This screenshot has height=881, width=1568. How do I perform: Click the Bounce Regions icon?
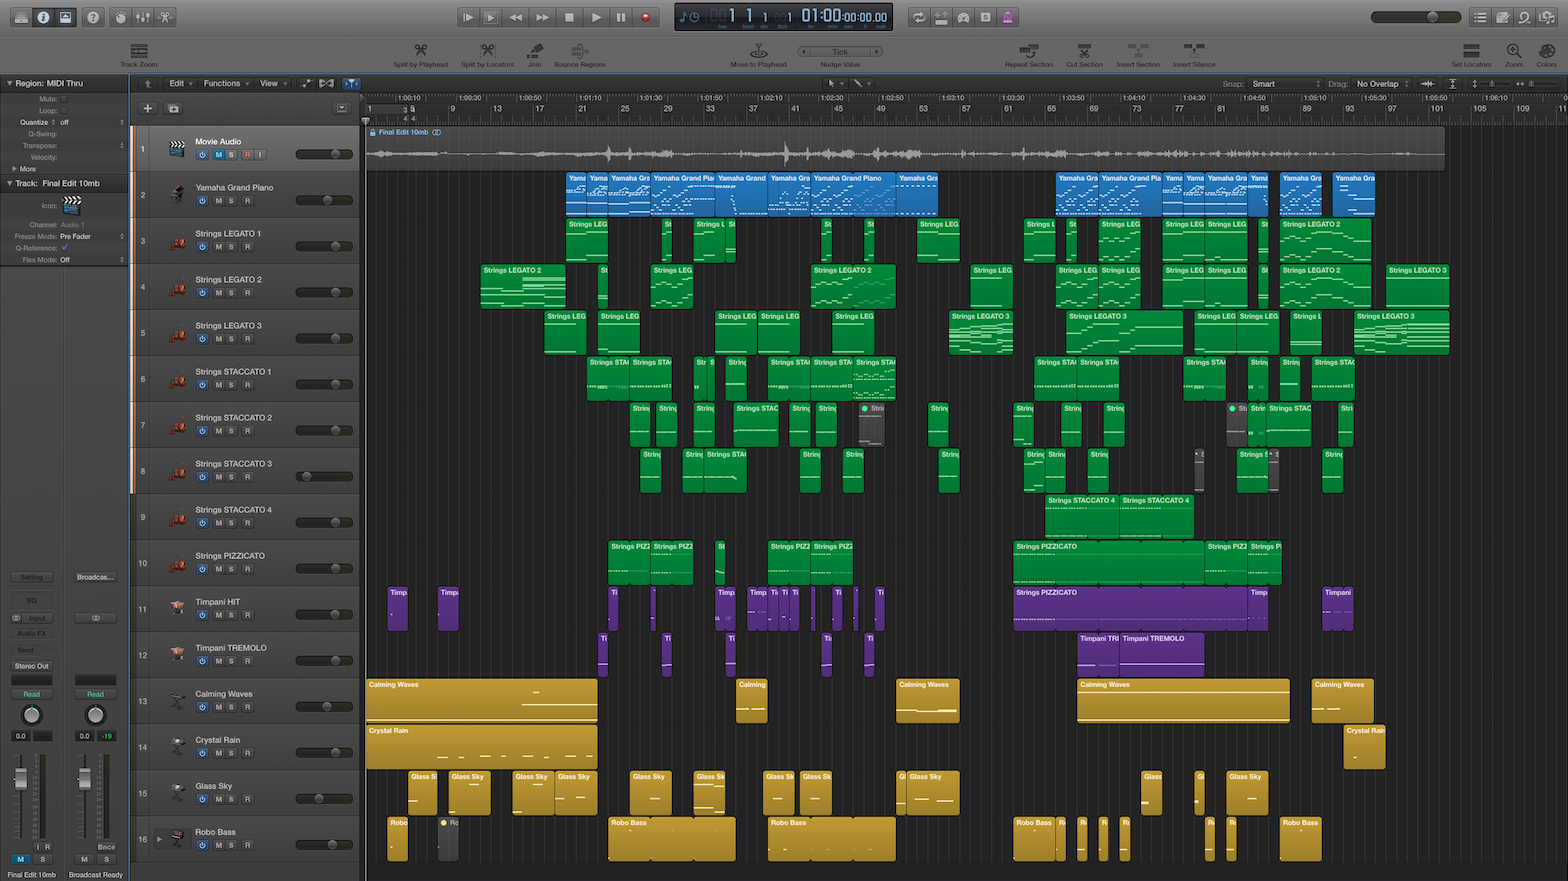coord(579,50)
